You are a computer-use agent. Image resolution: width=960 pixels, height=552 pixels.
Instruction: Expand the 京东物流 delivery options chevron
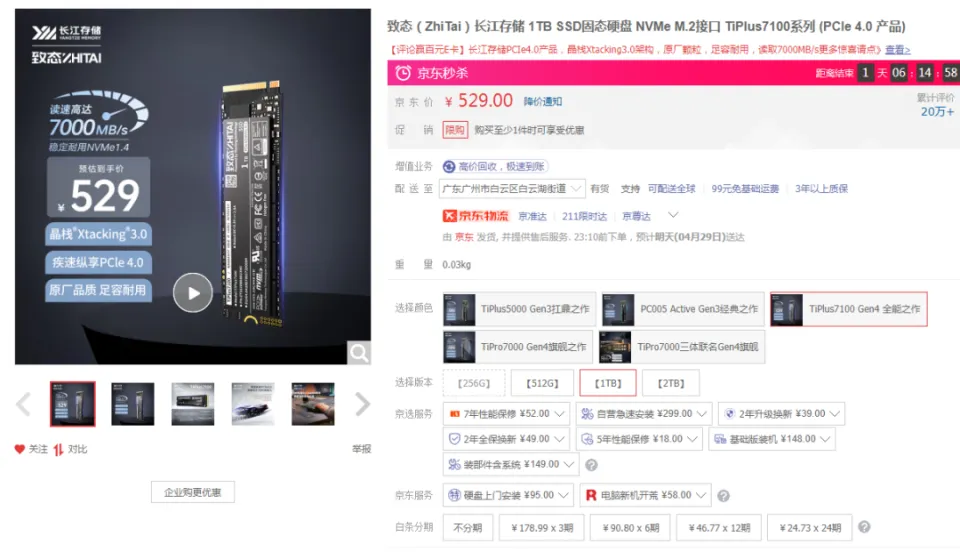673,215
